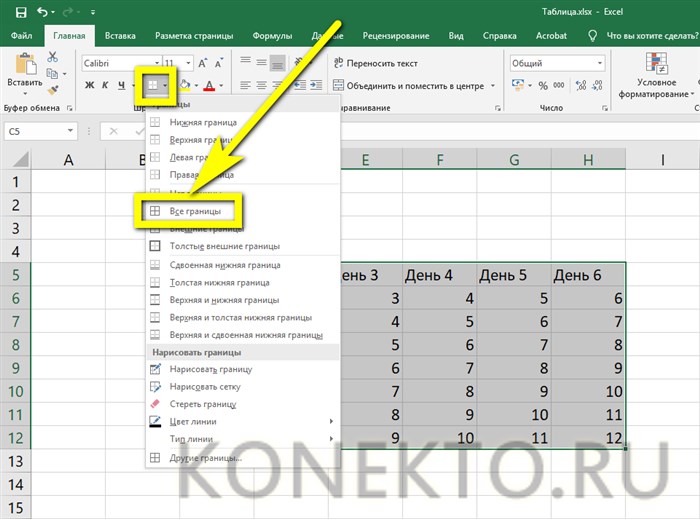Choose Толстые внешние границы
The image size is (700, 519).
click(x=243, y=246)
